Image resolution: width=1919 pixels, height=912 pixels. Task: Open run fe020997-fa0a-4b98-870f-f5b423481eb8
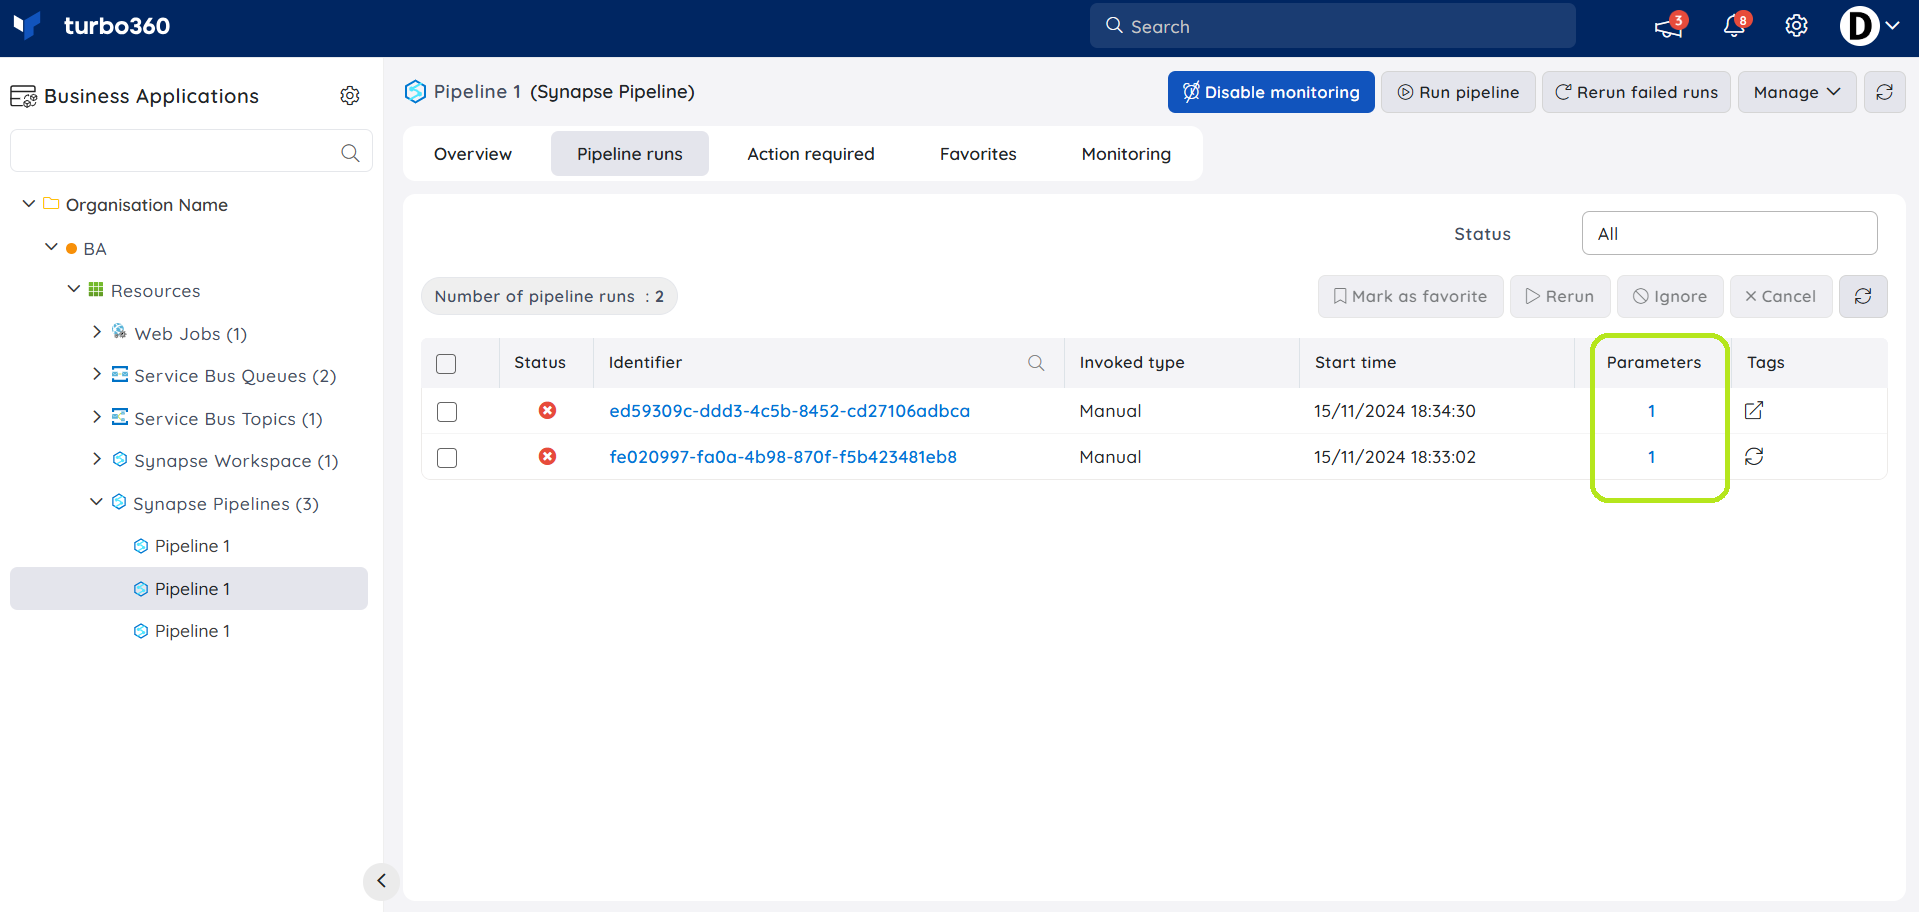tap(783, 457)
